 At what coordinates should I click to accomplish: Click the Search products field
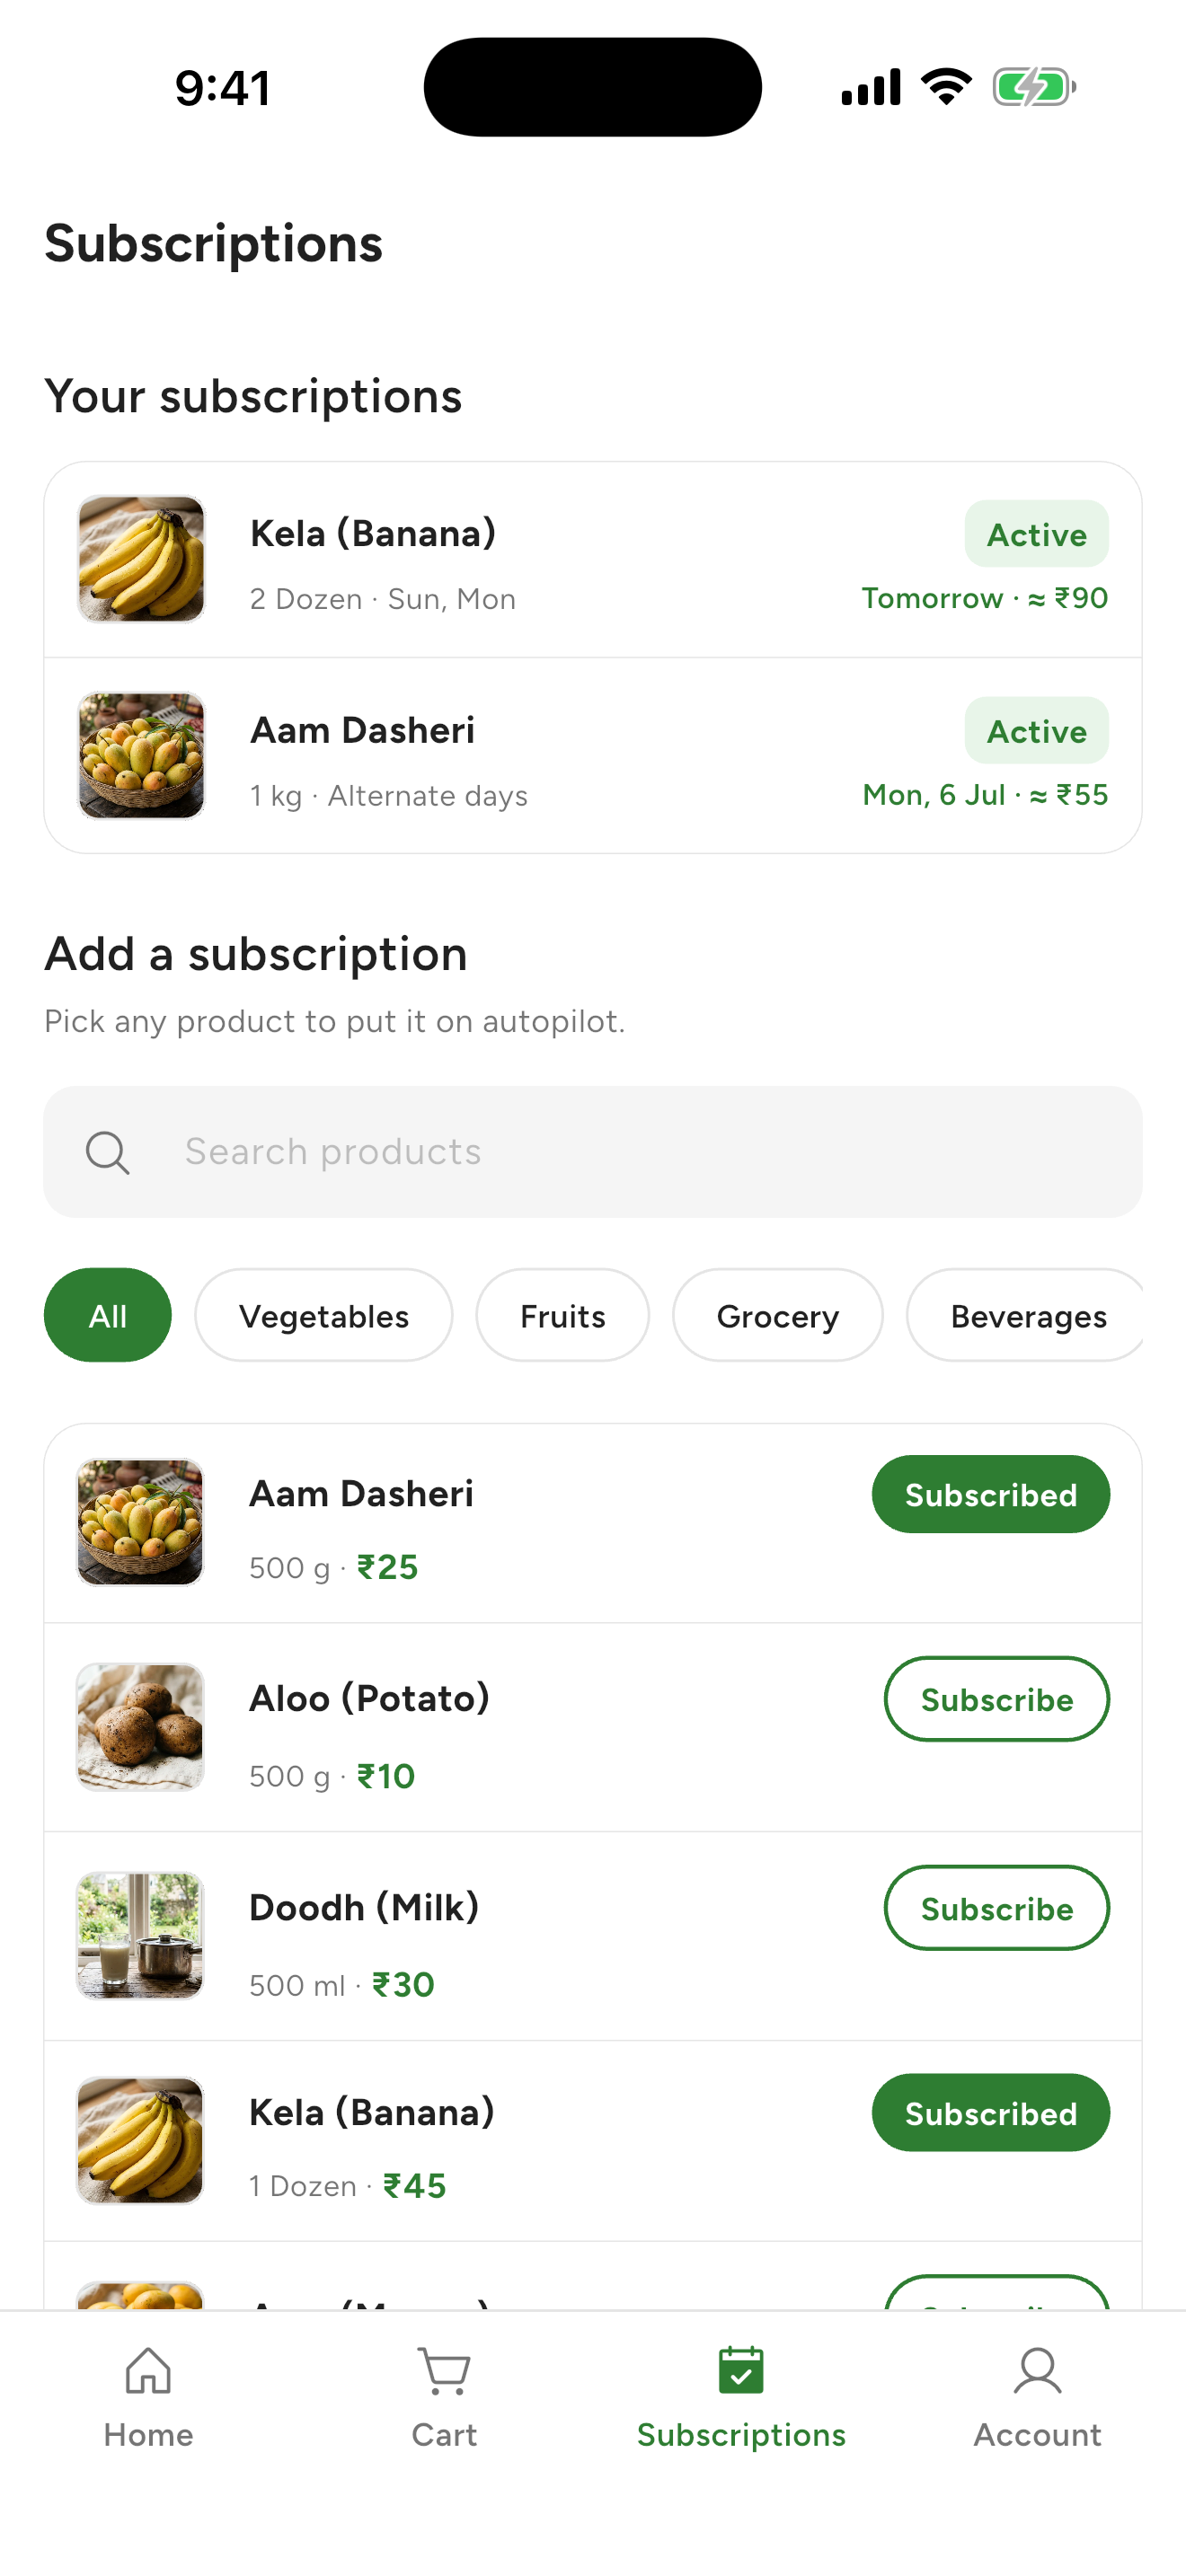[x=593, y=1152]
